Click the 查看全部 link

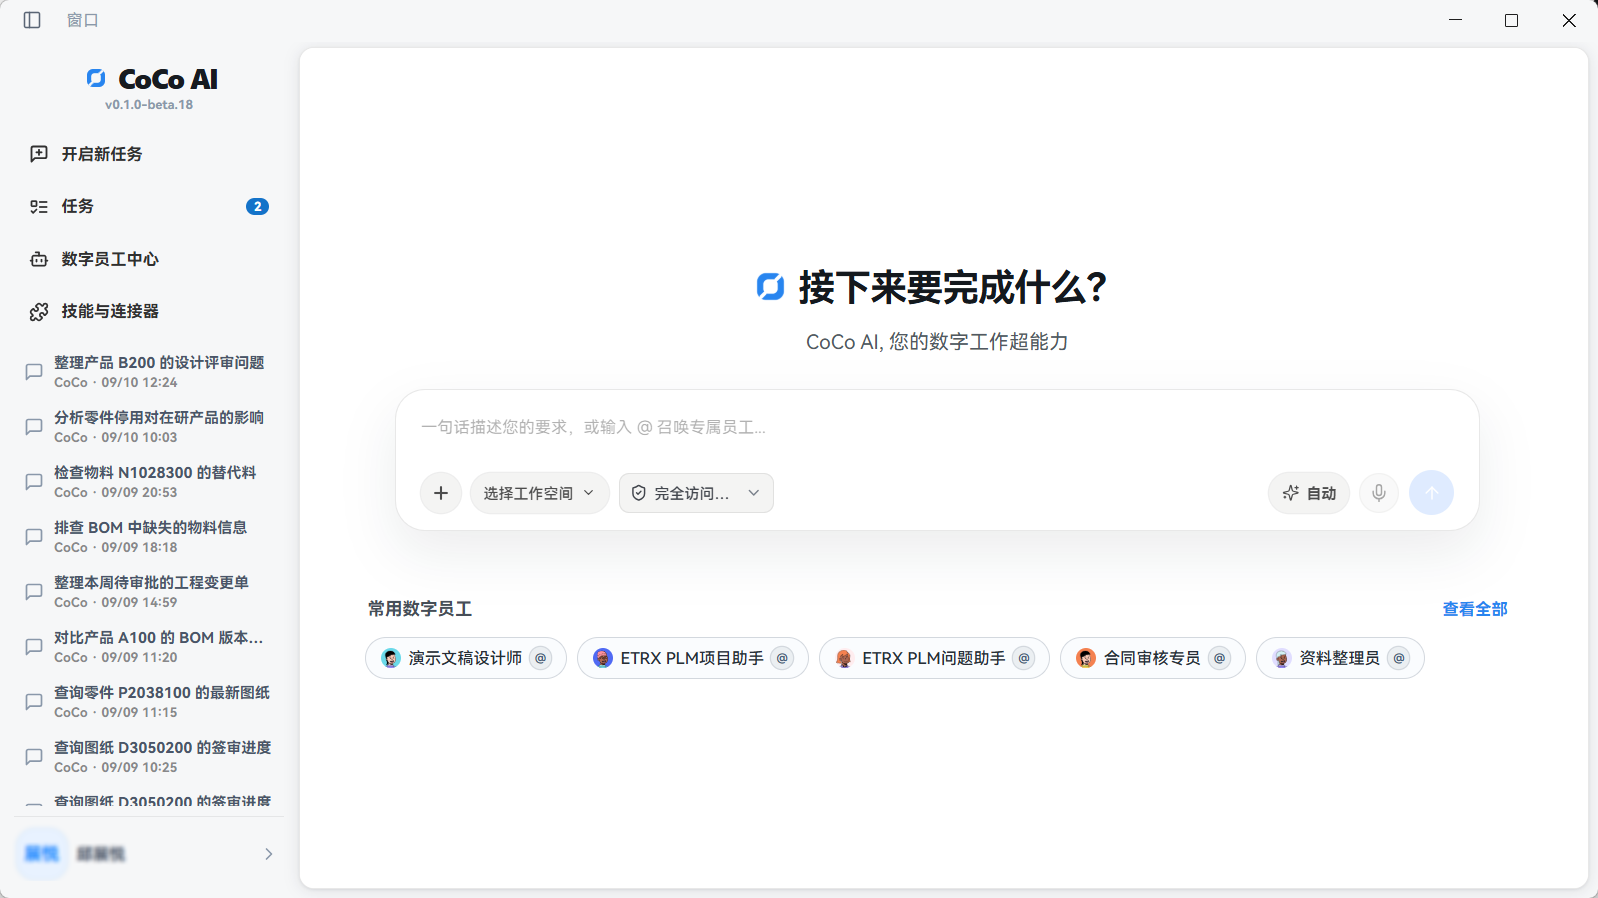click(x=1475, y=609)
